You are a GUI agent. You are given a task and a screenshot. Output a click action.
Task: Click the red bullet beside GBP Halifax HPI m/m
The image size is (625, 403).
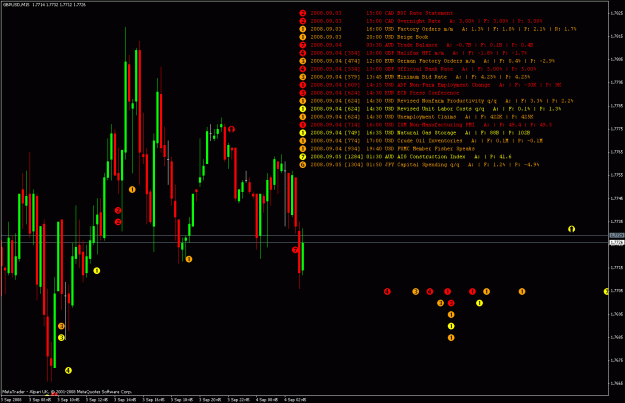pyautogui.click(x=303, y=53)
